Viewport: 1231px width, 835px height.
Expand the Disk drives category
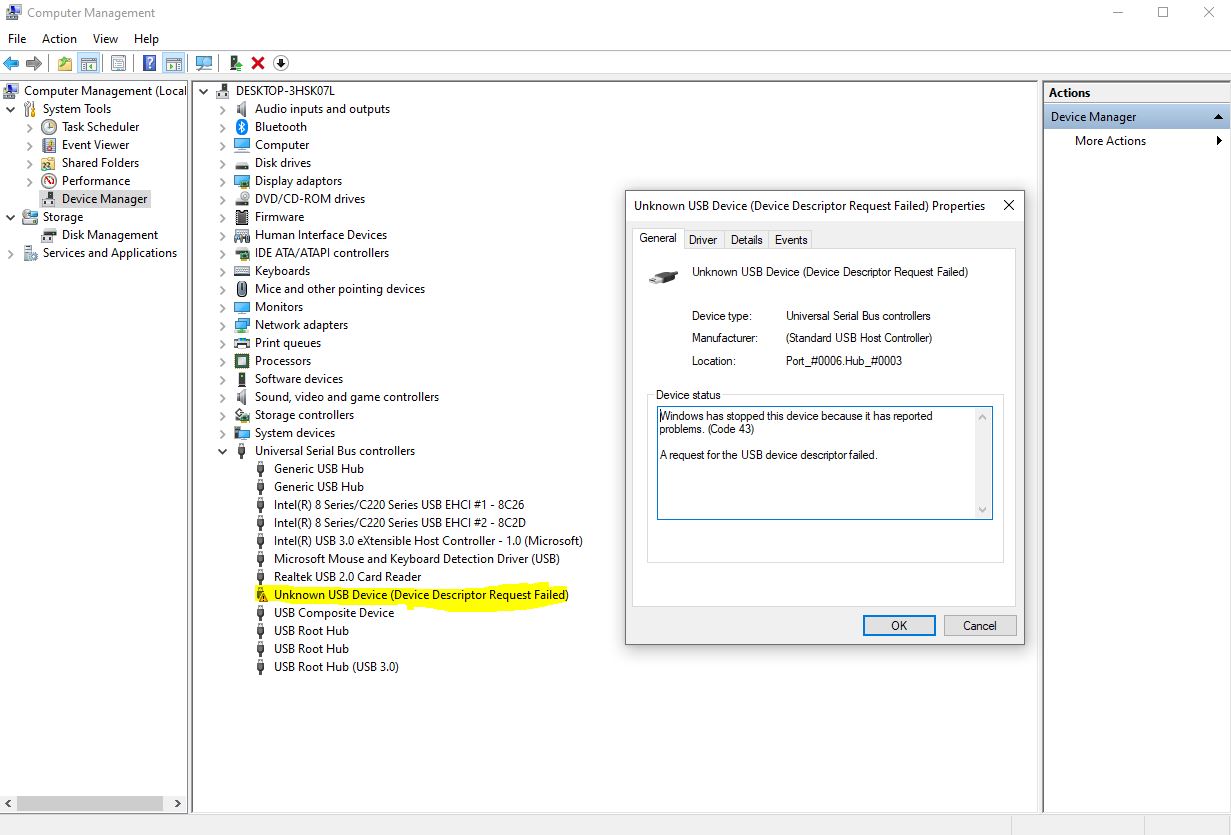222,163
